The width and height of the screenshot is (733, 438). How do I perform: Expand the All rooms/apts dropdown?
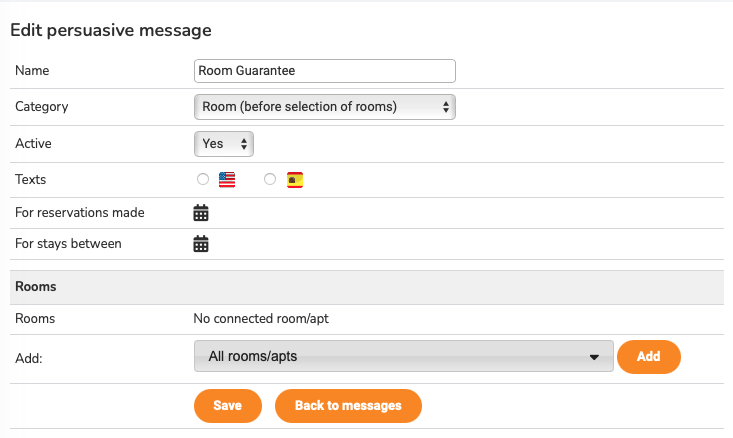click(x=404, y=356)
